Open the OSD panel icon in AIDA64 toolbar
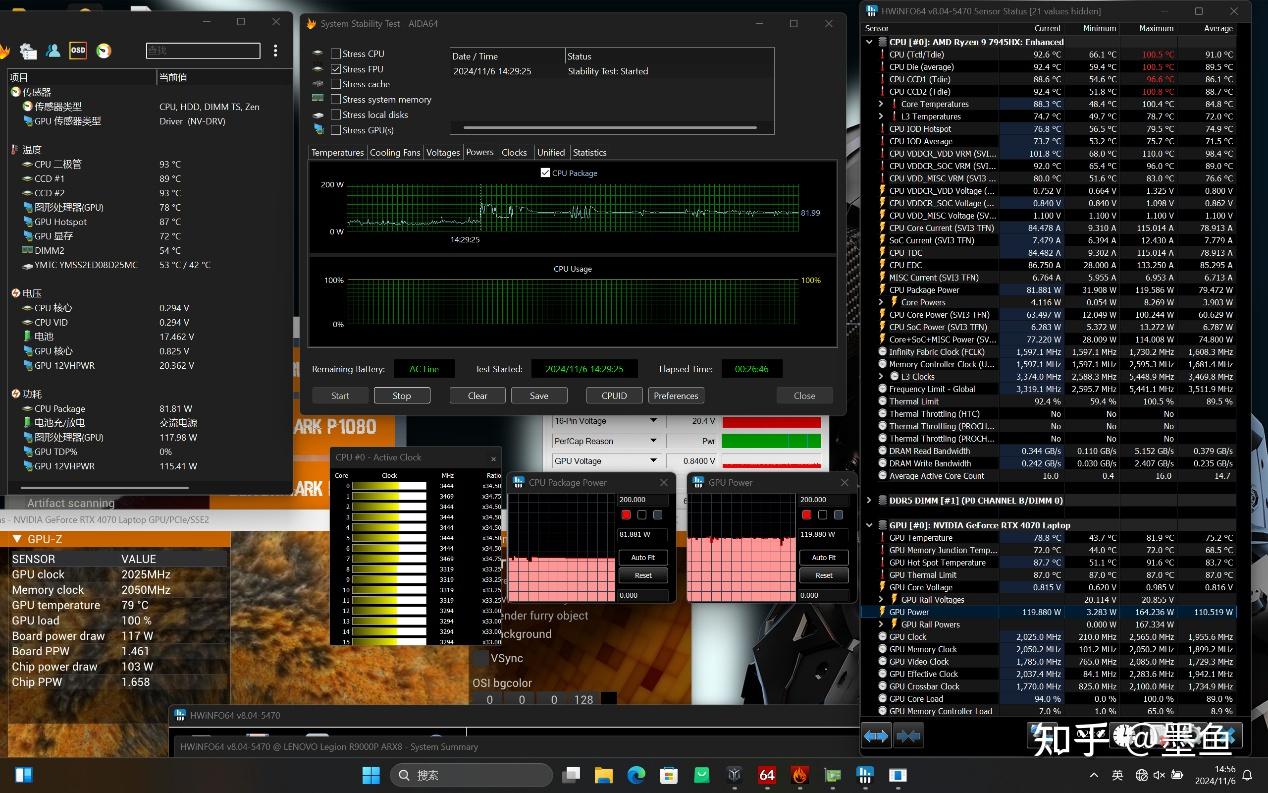 (78, 50)
